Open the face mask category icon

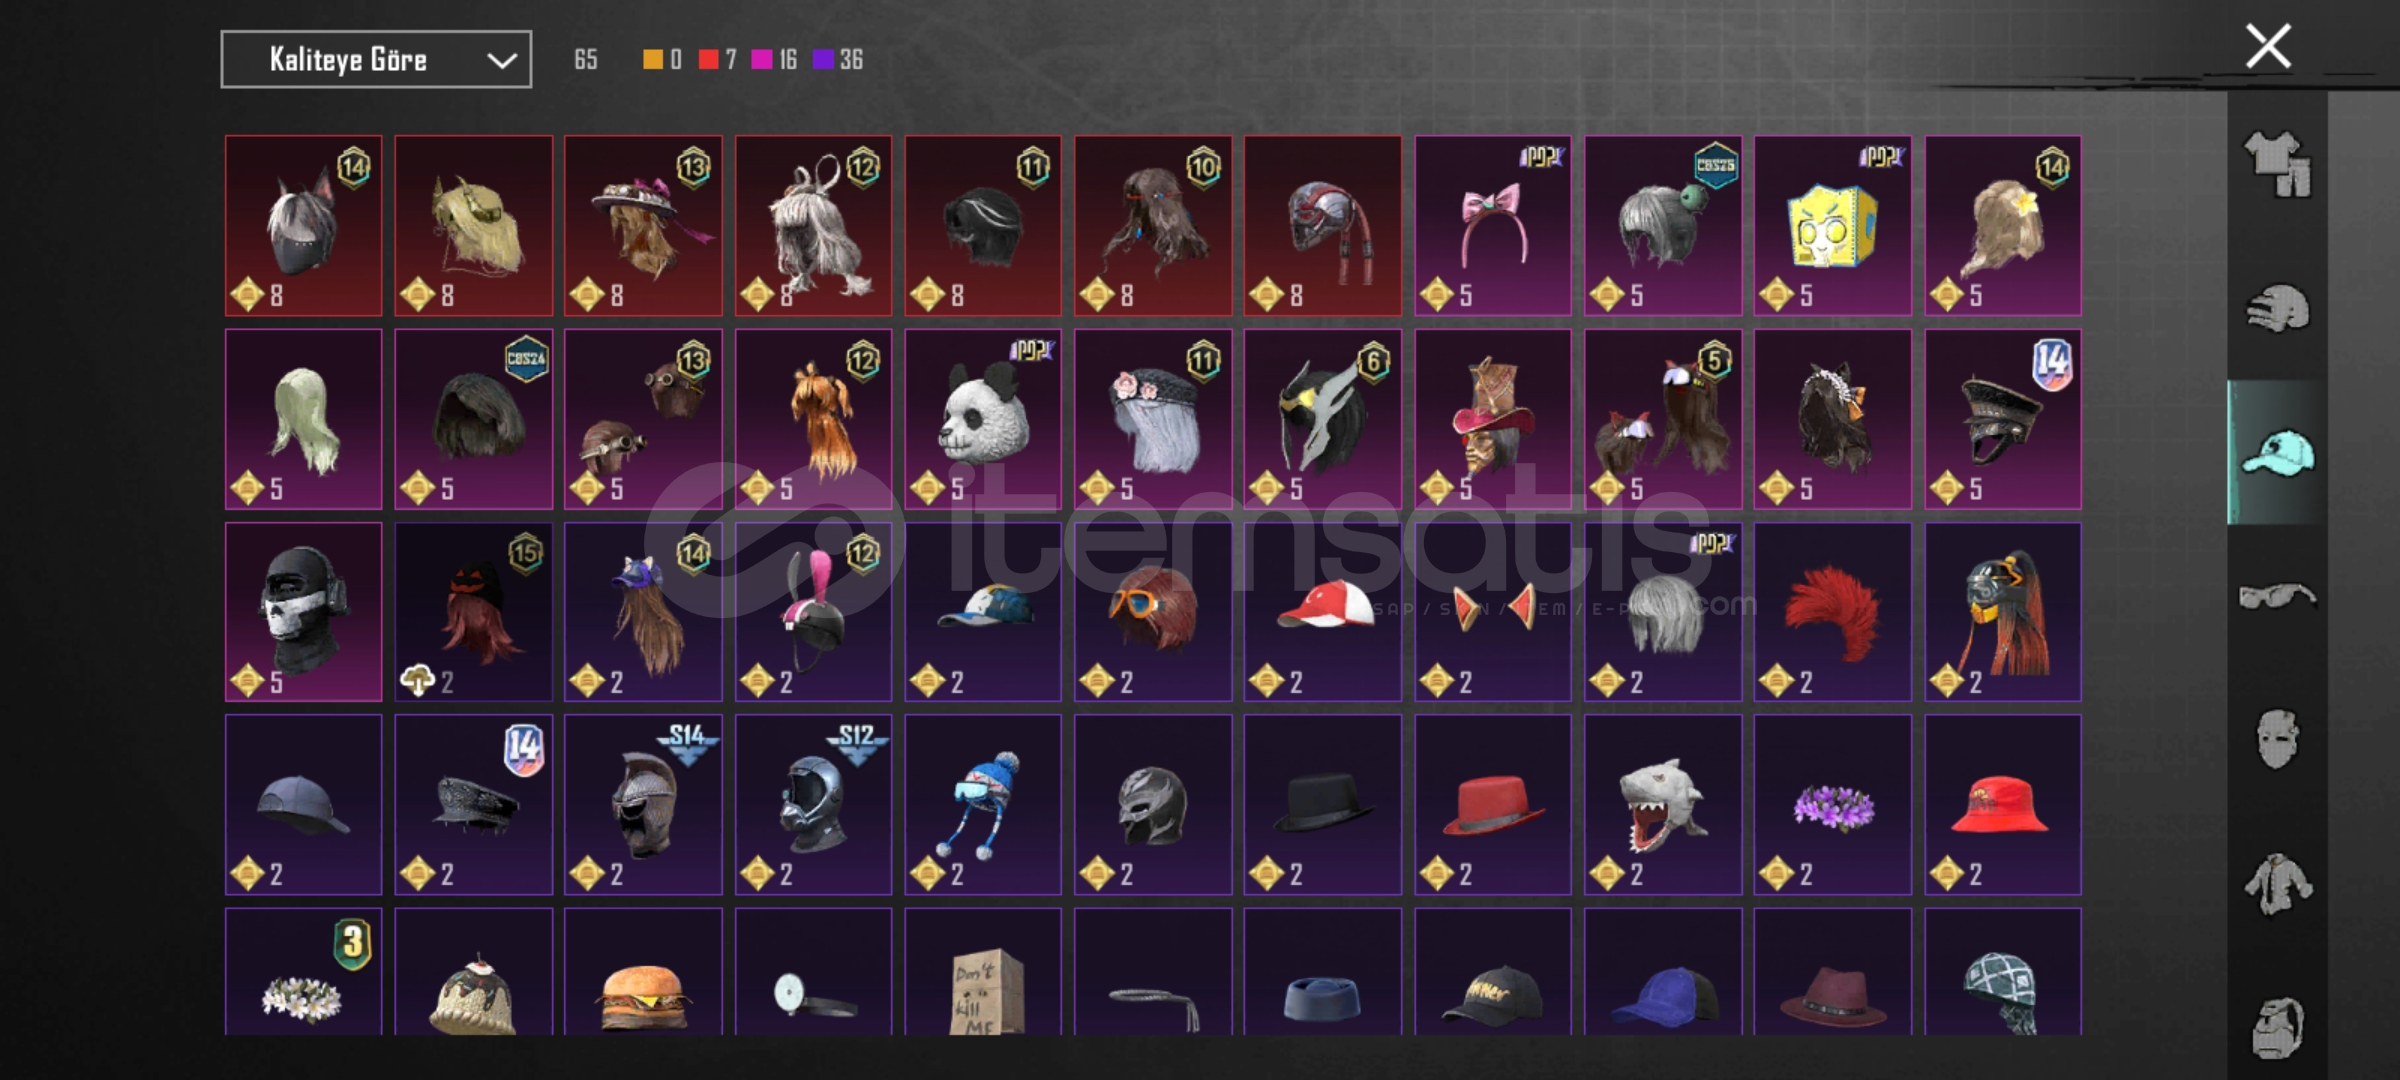click(2278, 740)
